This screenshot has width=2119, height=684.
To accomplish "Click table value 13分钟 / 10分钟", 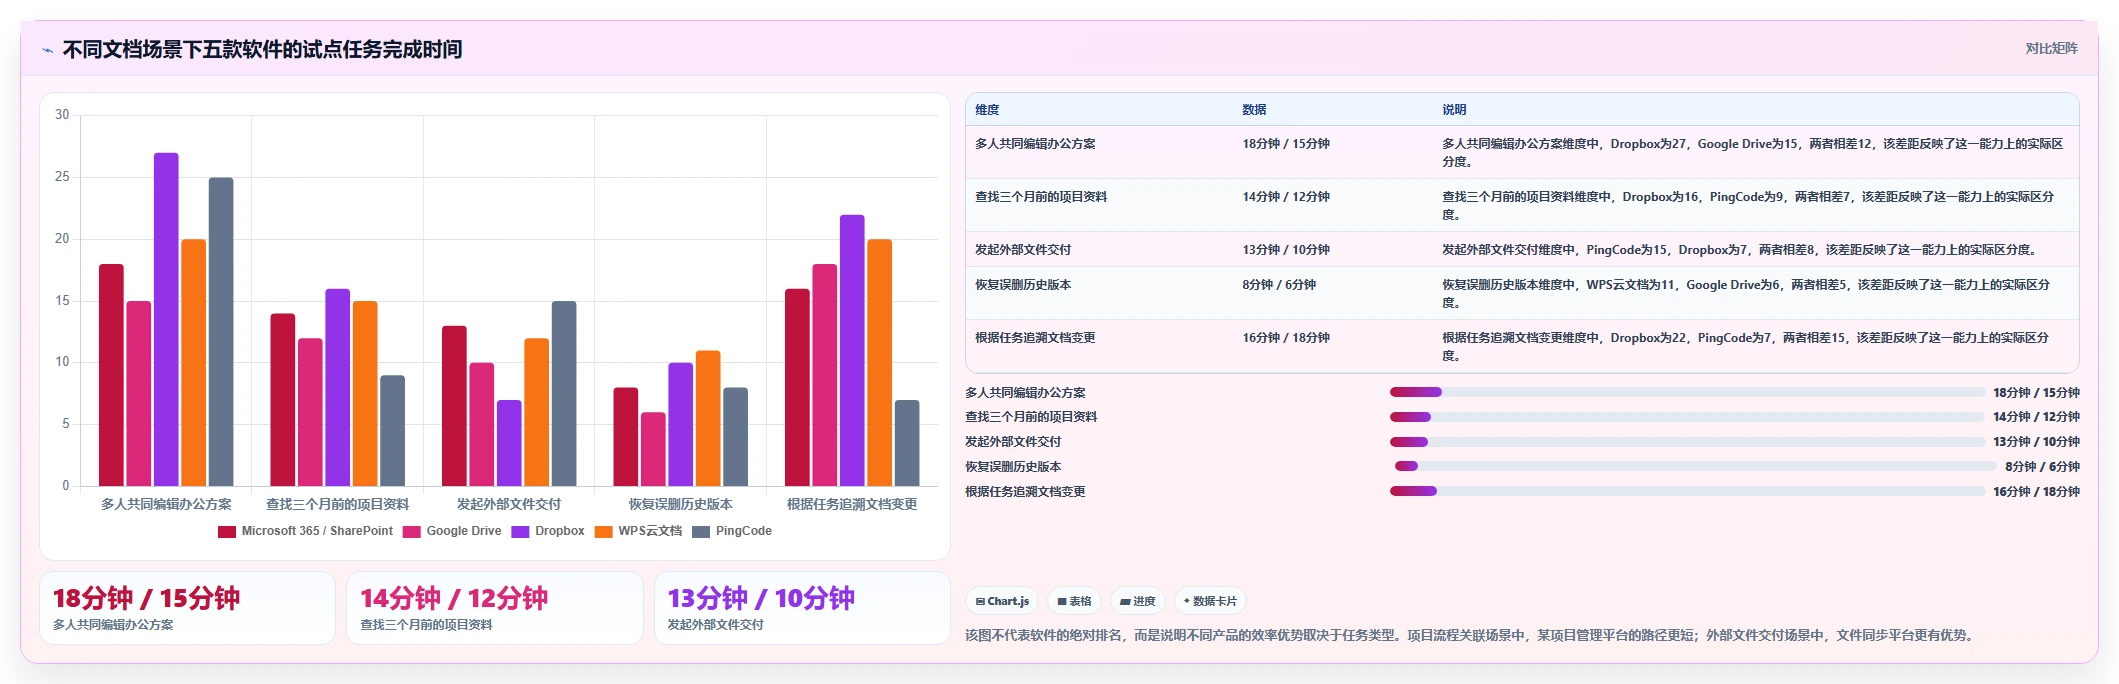I will (x=1286, y=250).
